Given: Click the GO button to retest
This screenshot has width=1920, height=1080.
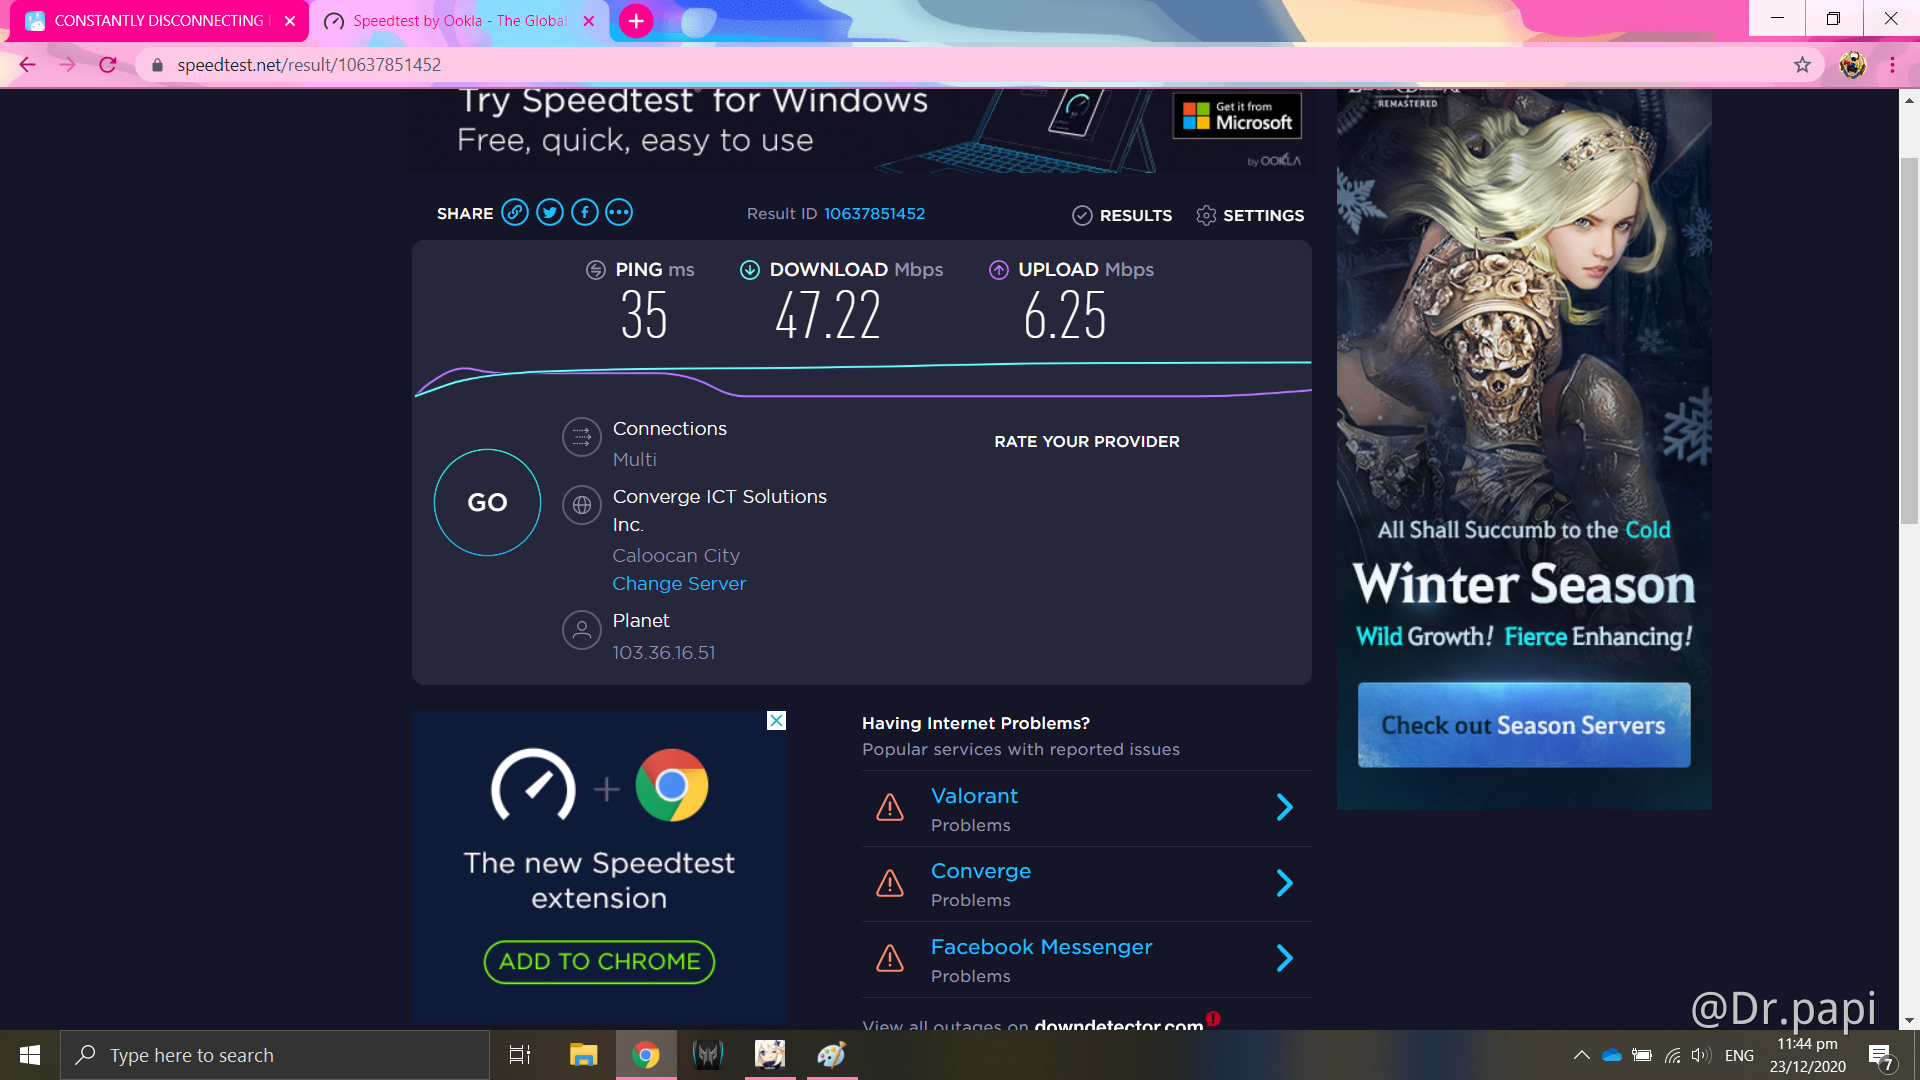Looking at the screenshot, I should [x=488, y=502].
